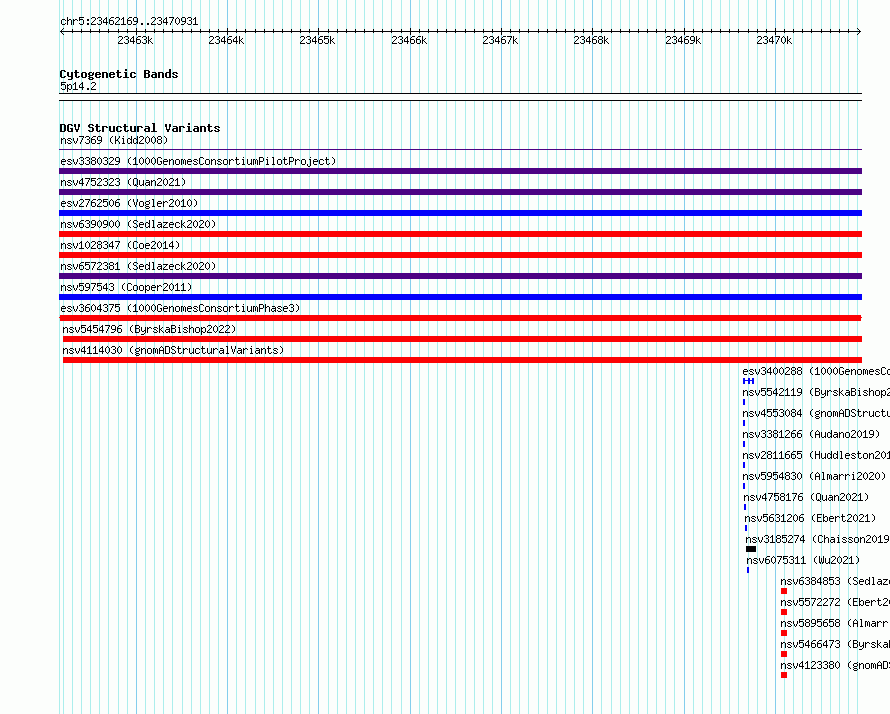Click the nsv5954830 (Almarri2020) label
Image resolution: width=890 pixels, height=714 pixels.
click(x=815, y=476)
